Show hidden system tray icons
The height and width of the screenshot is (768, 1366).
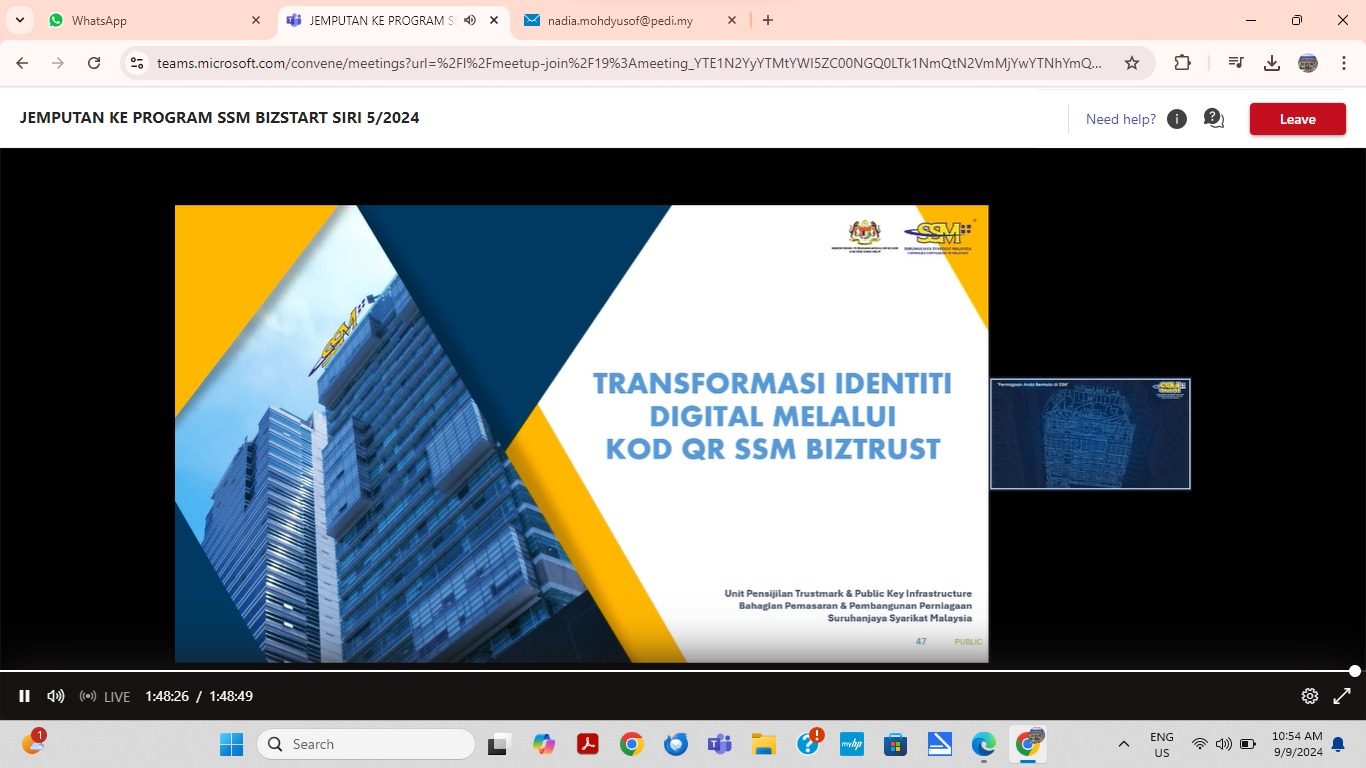[x=1124, y=744]
